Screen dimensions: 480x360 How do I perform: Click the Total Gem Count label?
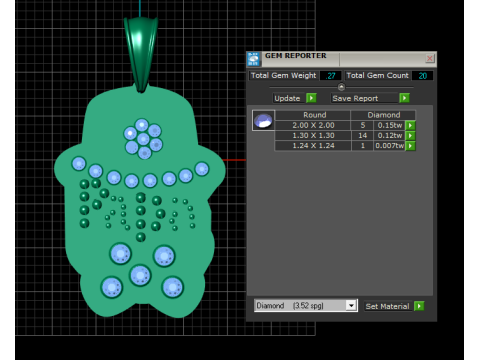tap(377, 76)
